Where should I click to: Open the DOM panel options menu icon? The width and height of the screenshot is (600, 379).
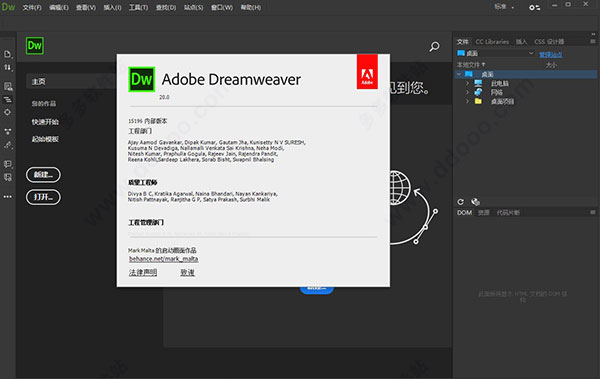click(x=593, y=212)
